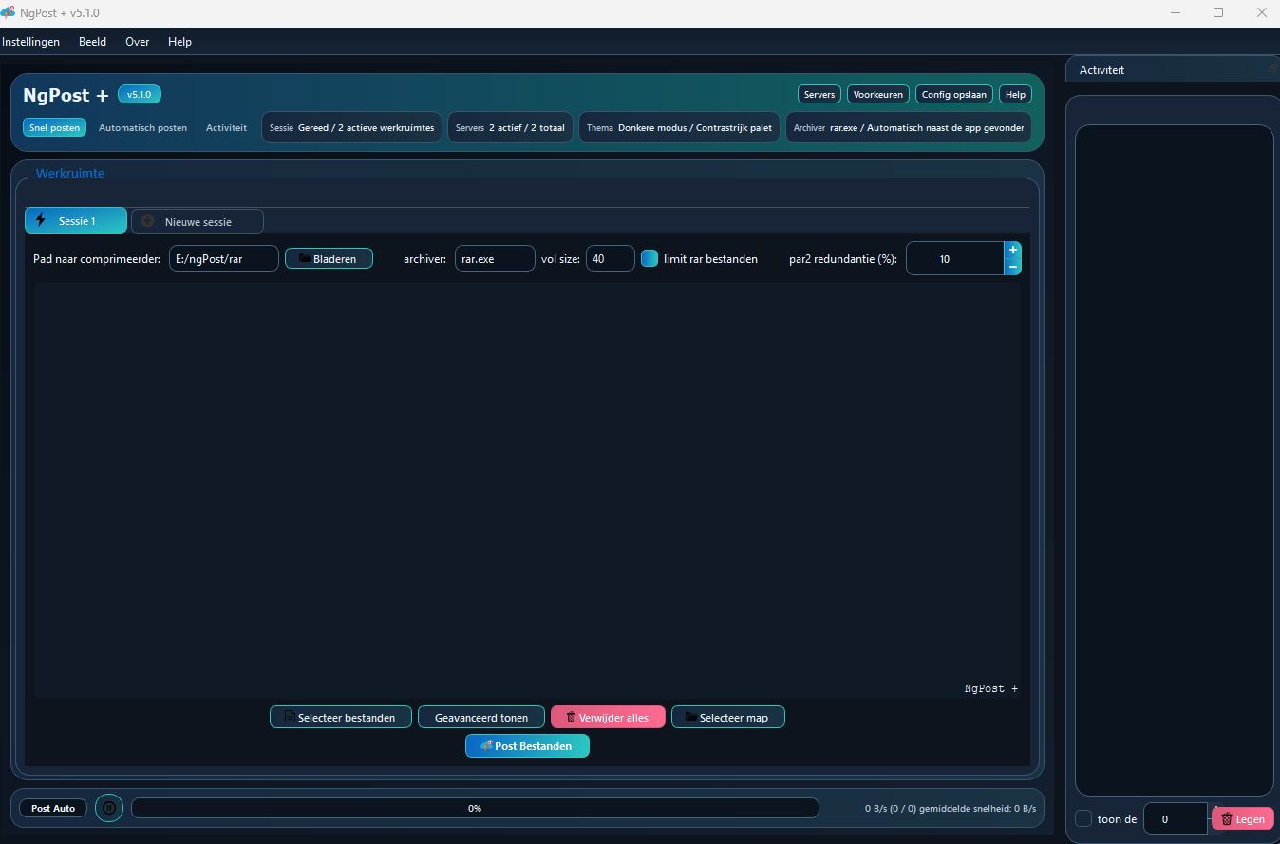
Task: Click the posting progress bar at 0%
Action: coord(474,808)
